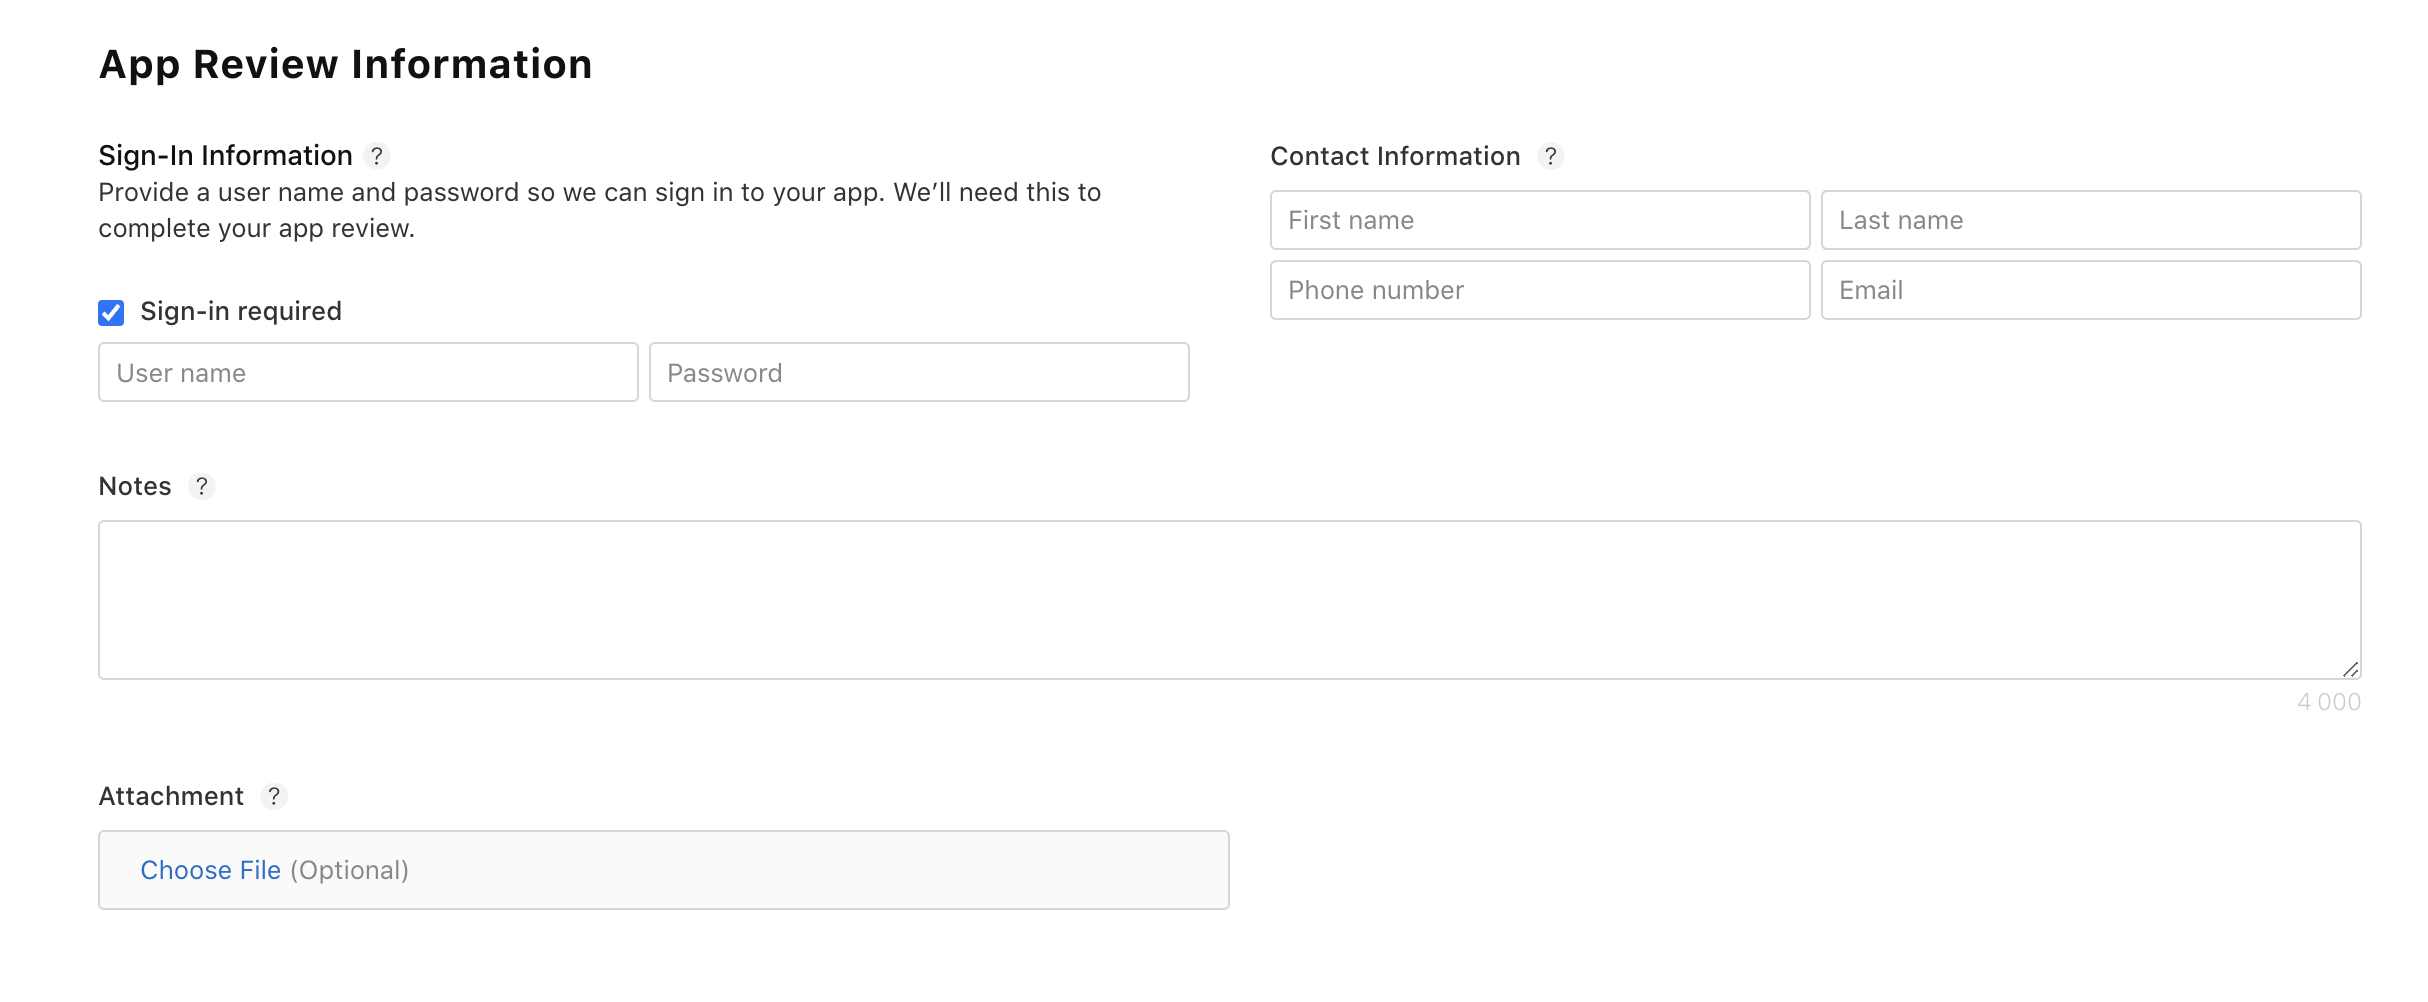Open the Contact Information help tooltip
Image resolution: width=2428 pixels, height=1002 pixels.
tap(1552, 156)
